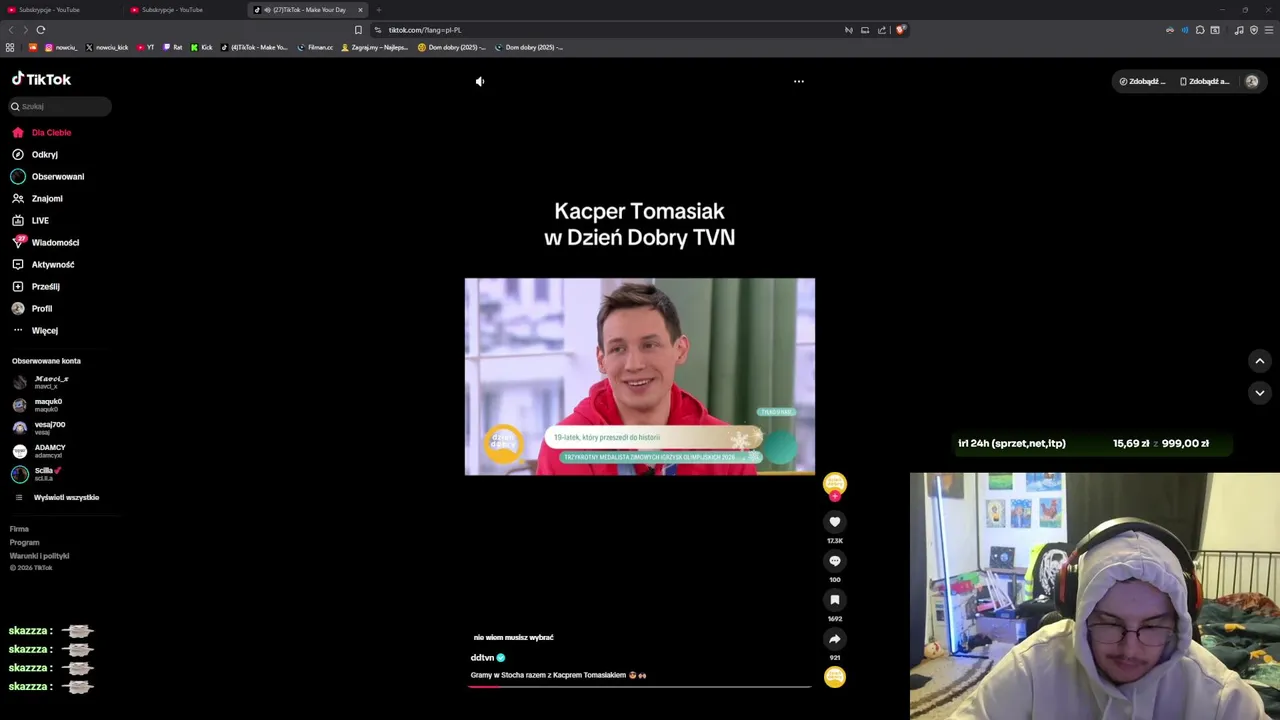
Task: Open a new browser tab
Action: [379, 10]
